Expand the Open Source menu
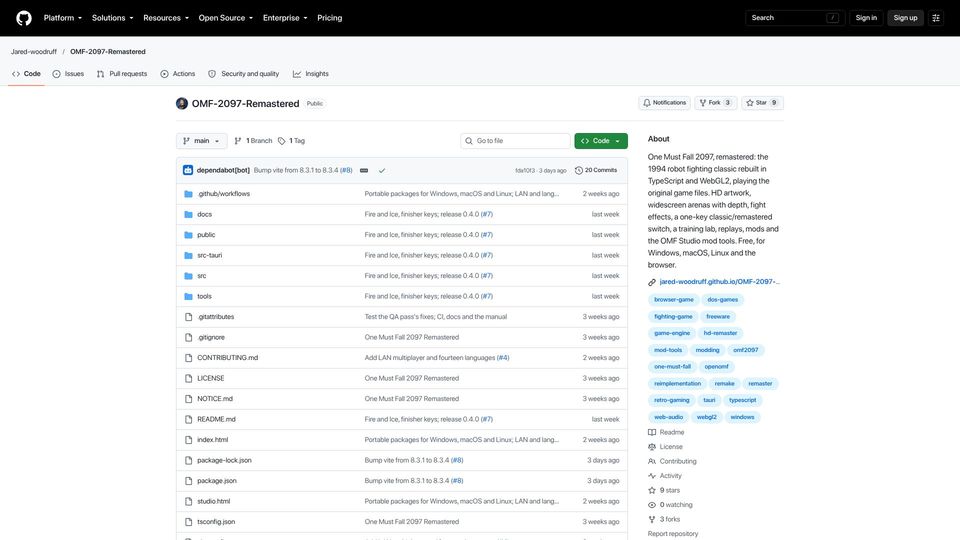This screenshot has width=960, height=540. pyautogui.click(x=225, y=18)
